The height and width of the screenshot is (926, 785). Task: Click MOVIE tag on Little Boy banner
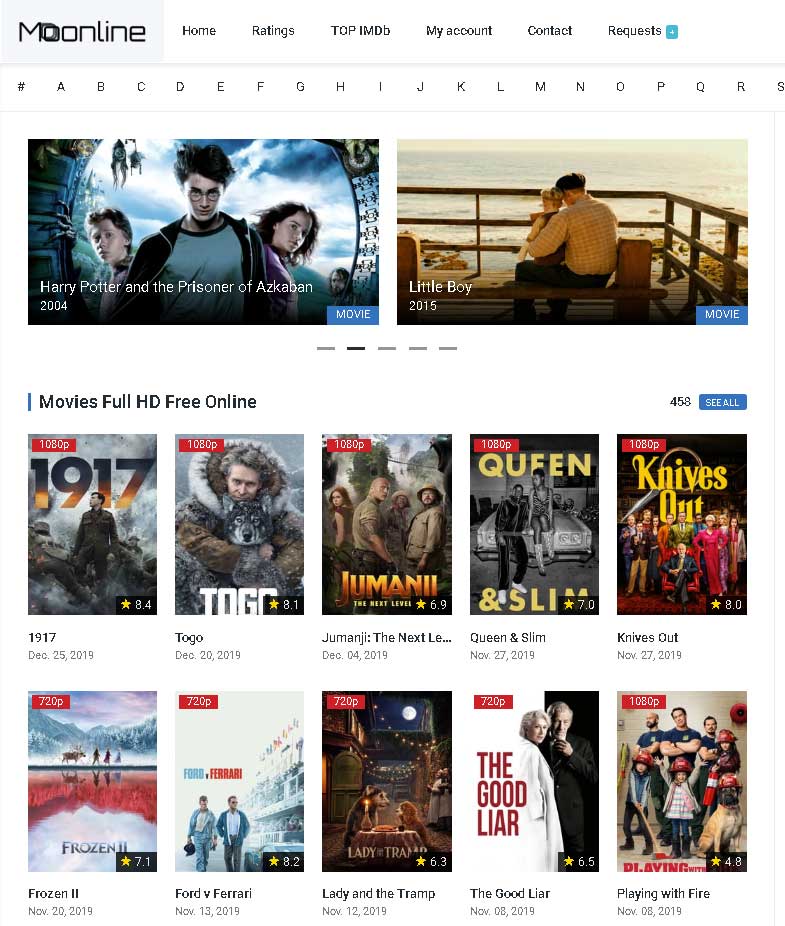[x=722, y=315]
